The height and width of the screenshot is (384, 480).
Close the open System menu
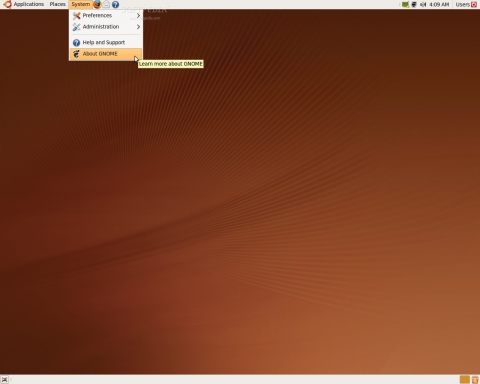pos(80,4)
